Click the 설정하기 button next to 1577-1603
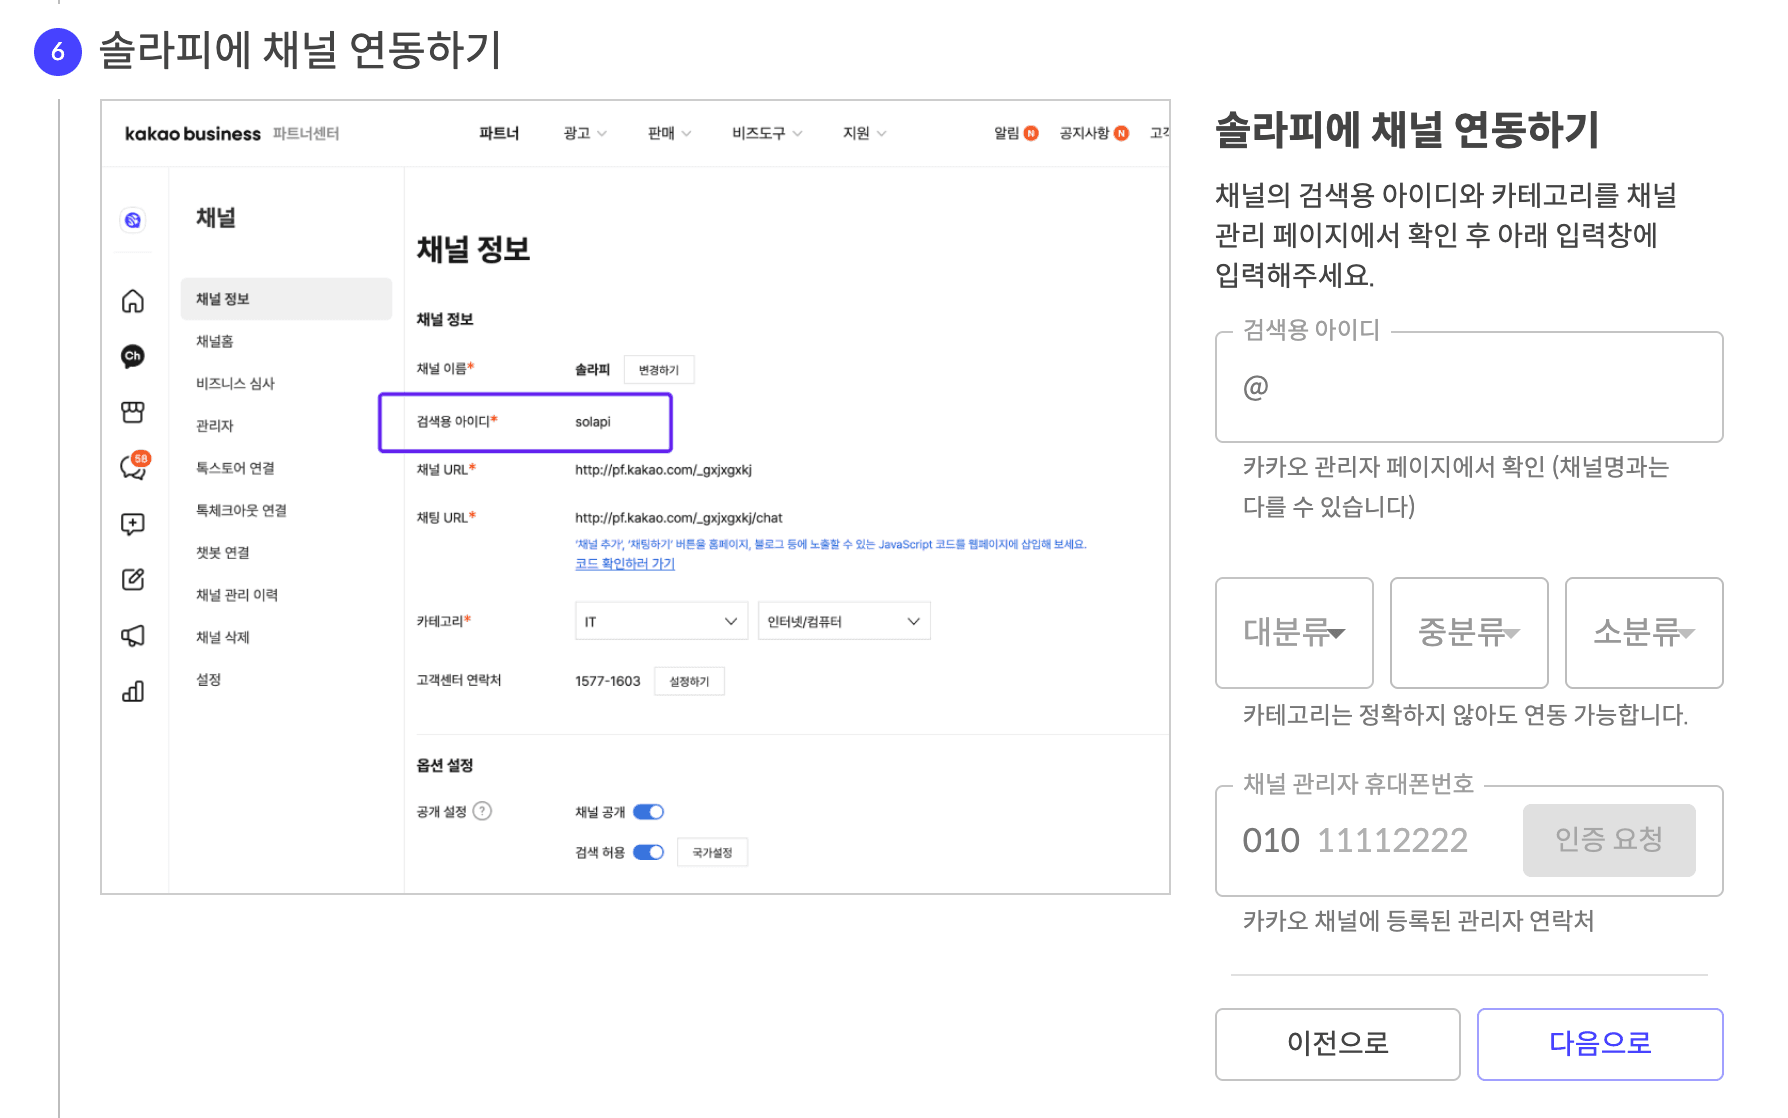 coord(689,681)
